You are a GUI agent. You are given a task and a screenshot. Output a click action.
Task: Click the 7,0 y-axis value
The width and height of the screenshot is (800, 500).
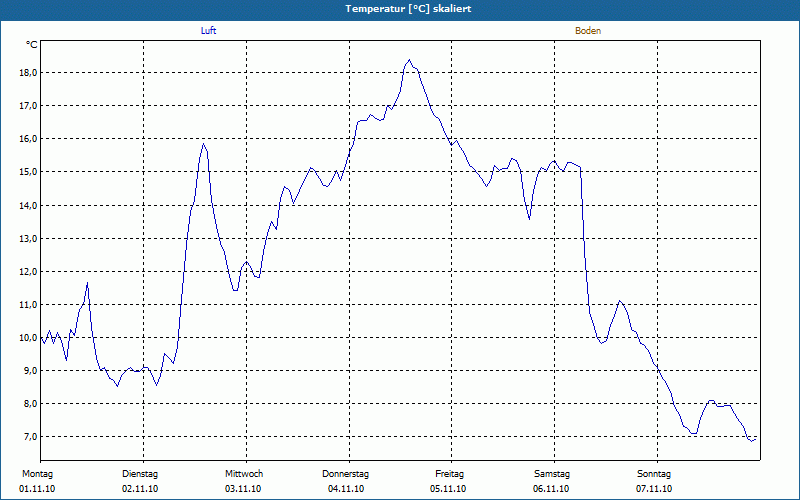click(31, 437)
